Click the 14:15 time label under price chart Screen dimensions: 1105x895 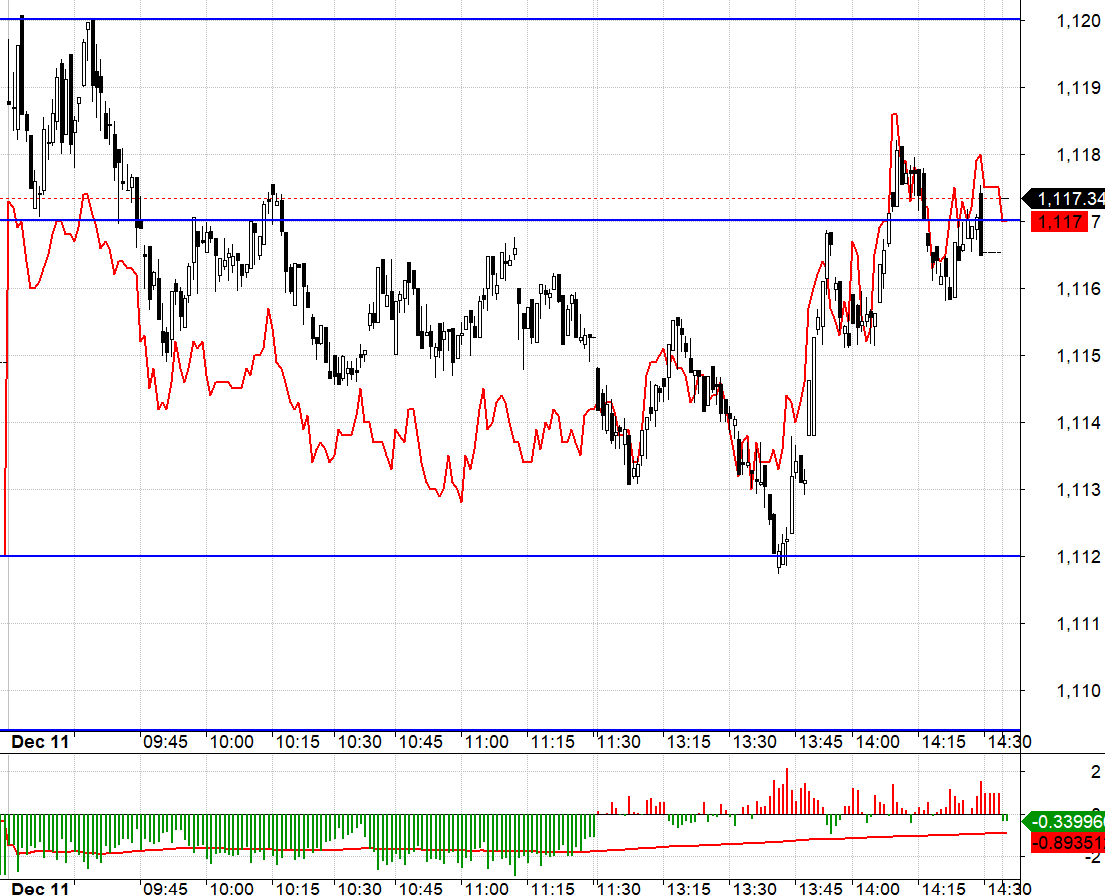pyautogui.click(x=944, y=741)
